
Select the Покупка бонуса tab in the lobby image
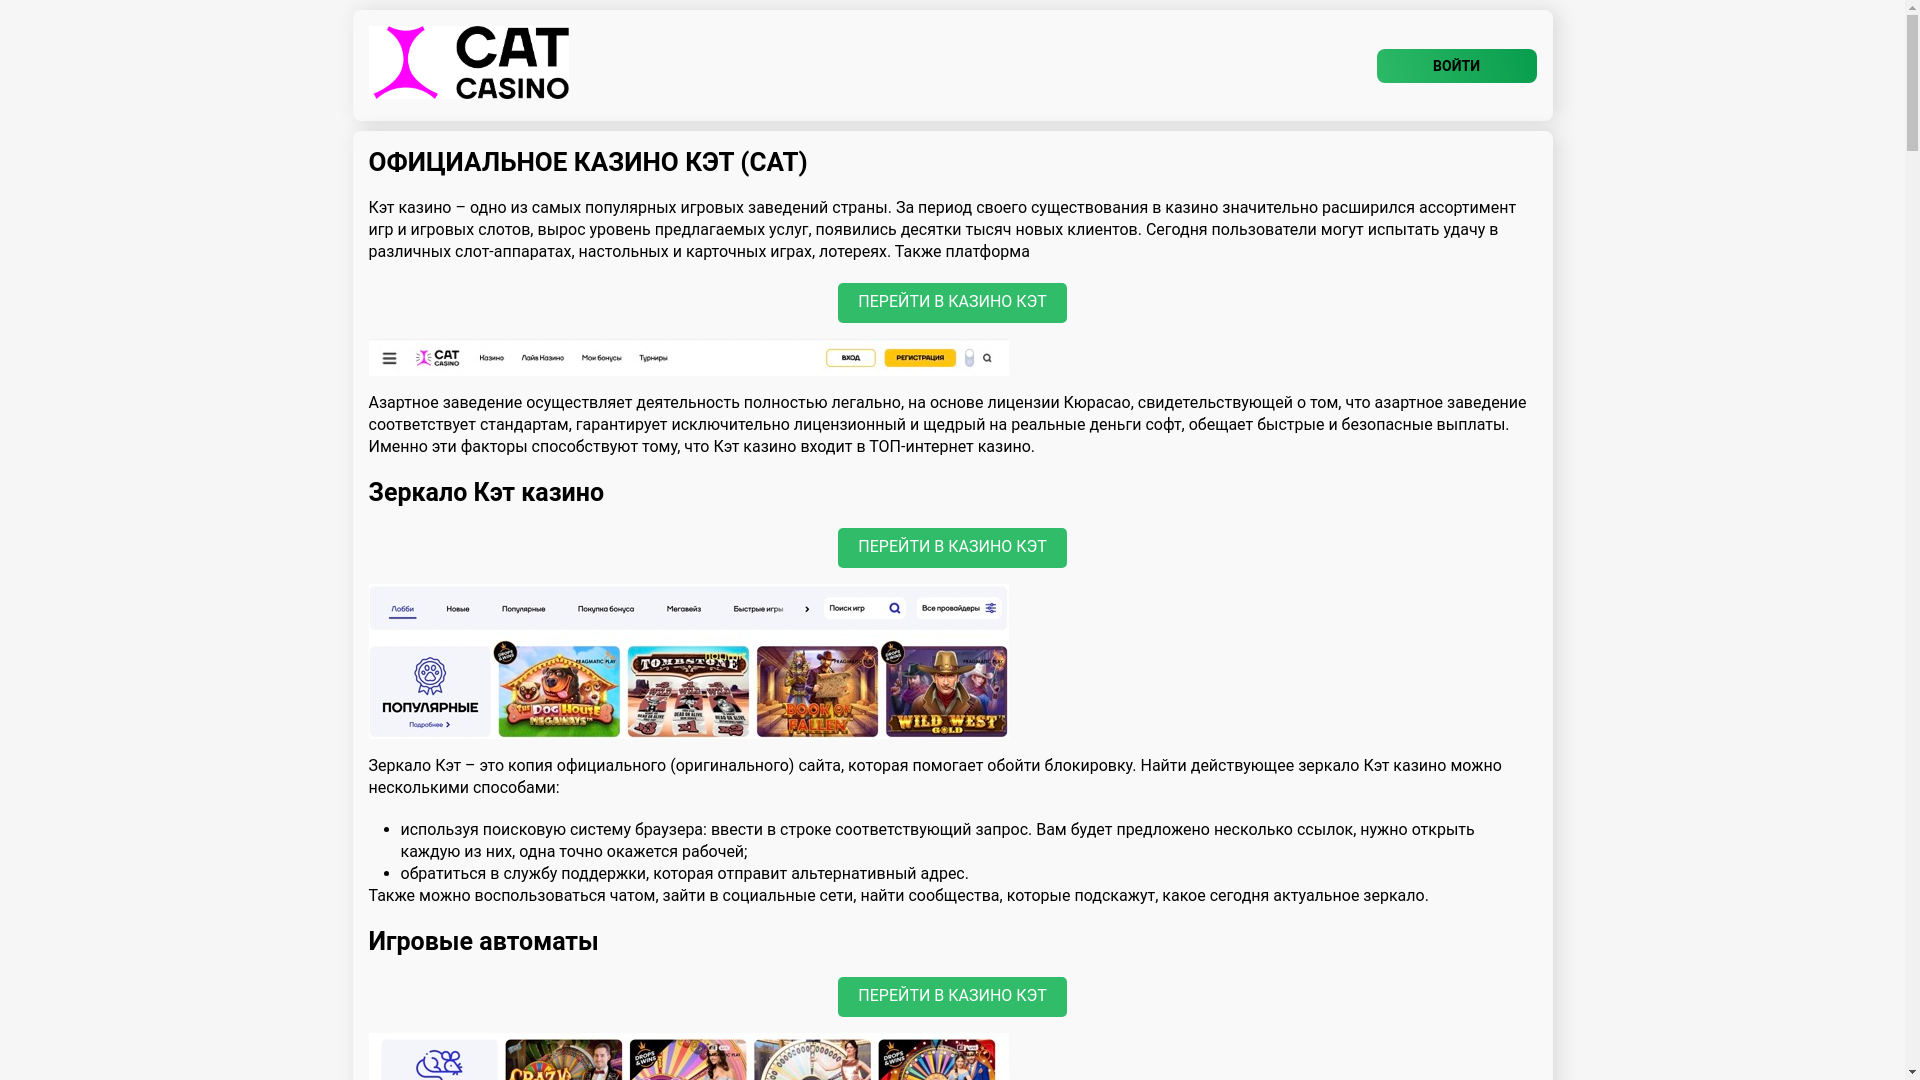(606, 609)
